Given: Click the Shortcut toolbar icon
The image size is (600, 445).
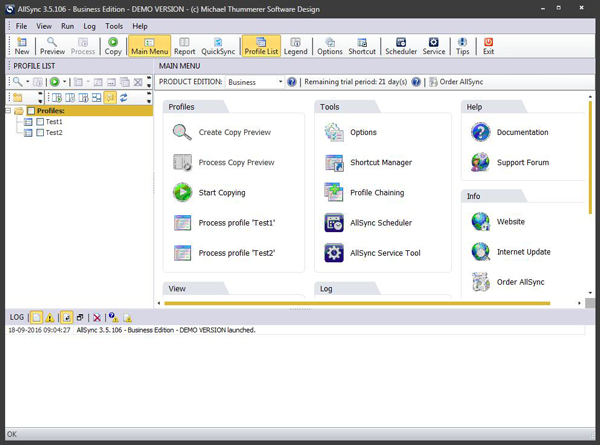Looking at the screenshot, I should 362,46.
